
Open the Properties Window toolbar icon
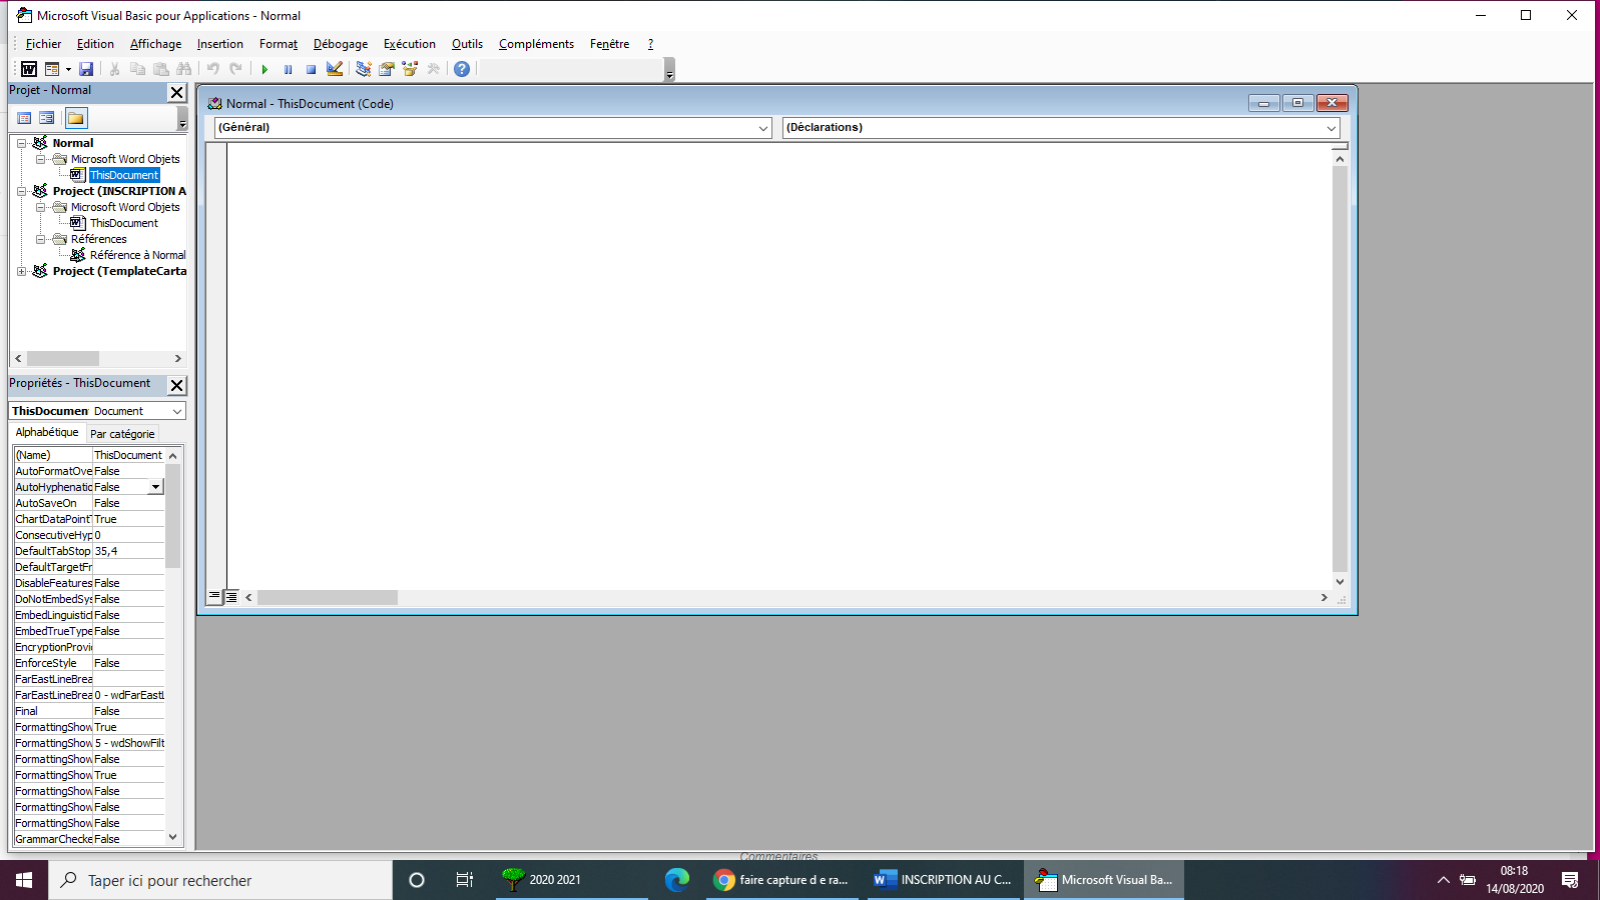tap(386, 69)
